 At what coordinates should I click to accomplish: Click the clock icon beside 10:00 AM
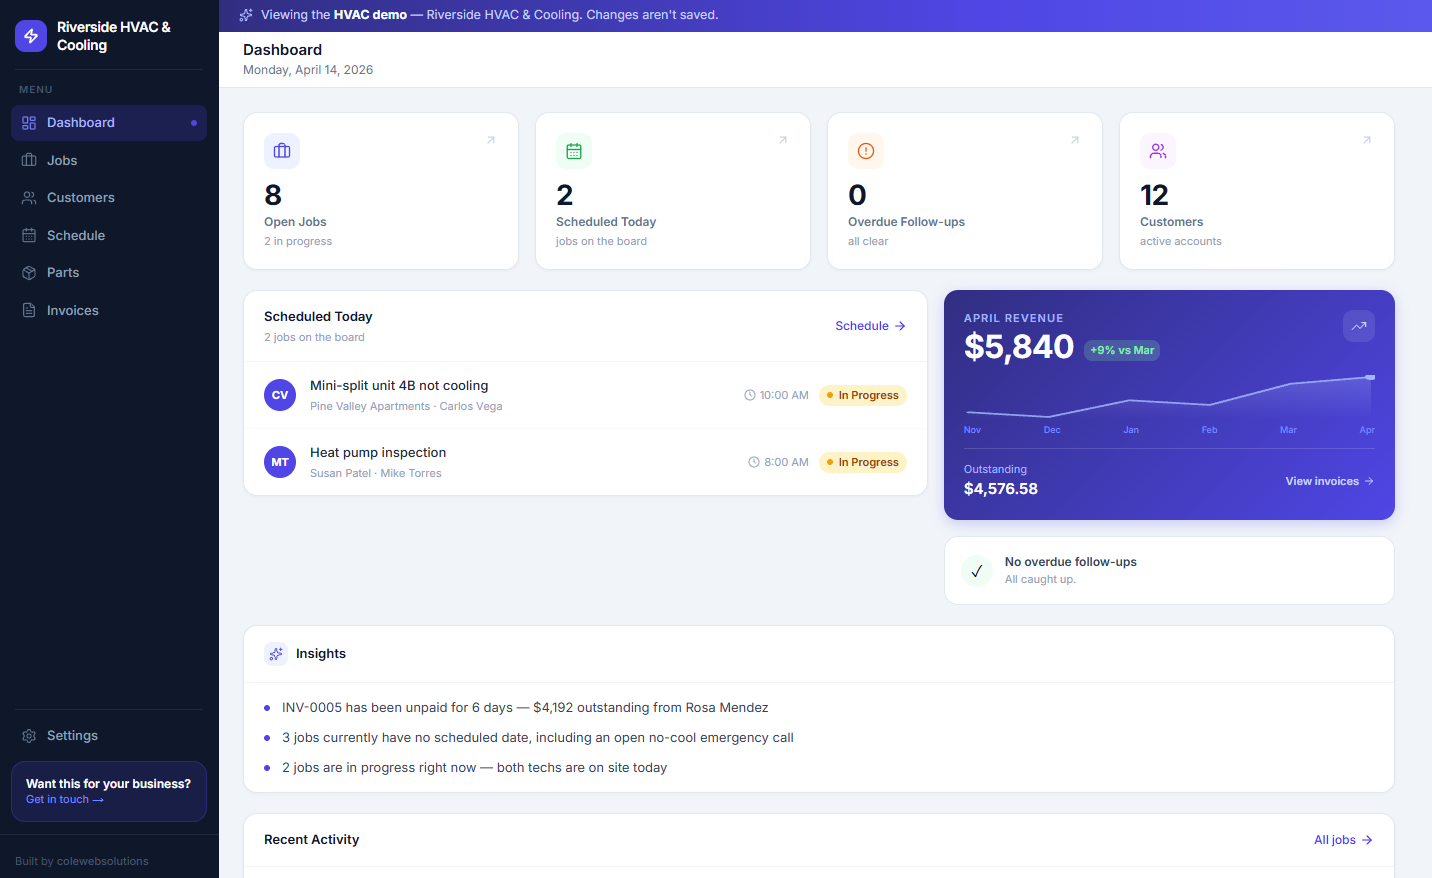[x=750, y=395]
